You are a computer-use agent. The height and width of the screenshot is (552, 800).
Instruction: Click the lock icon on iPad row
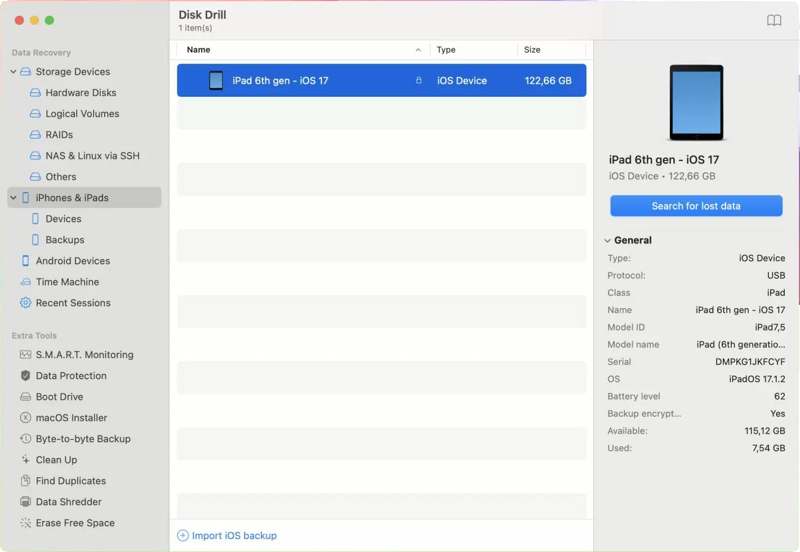pyautogui.click(x=418, y=81)
